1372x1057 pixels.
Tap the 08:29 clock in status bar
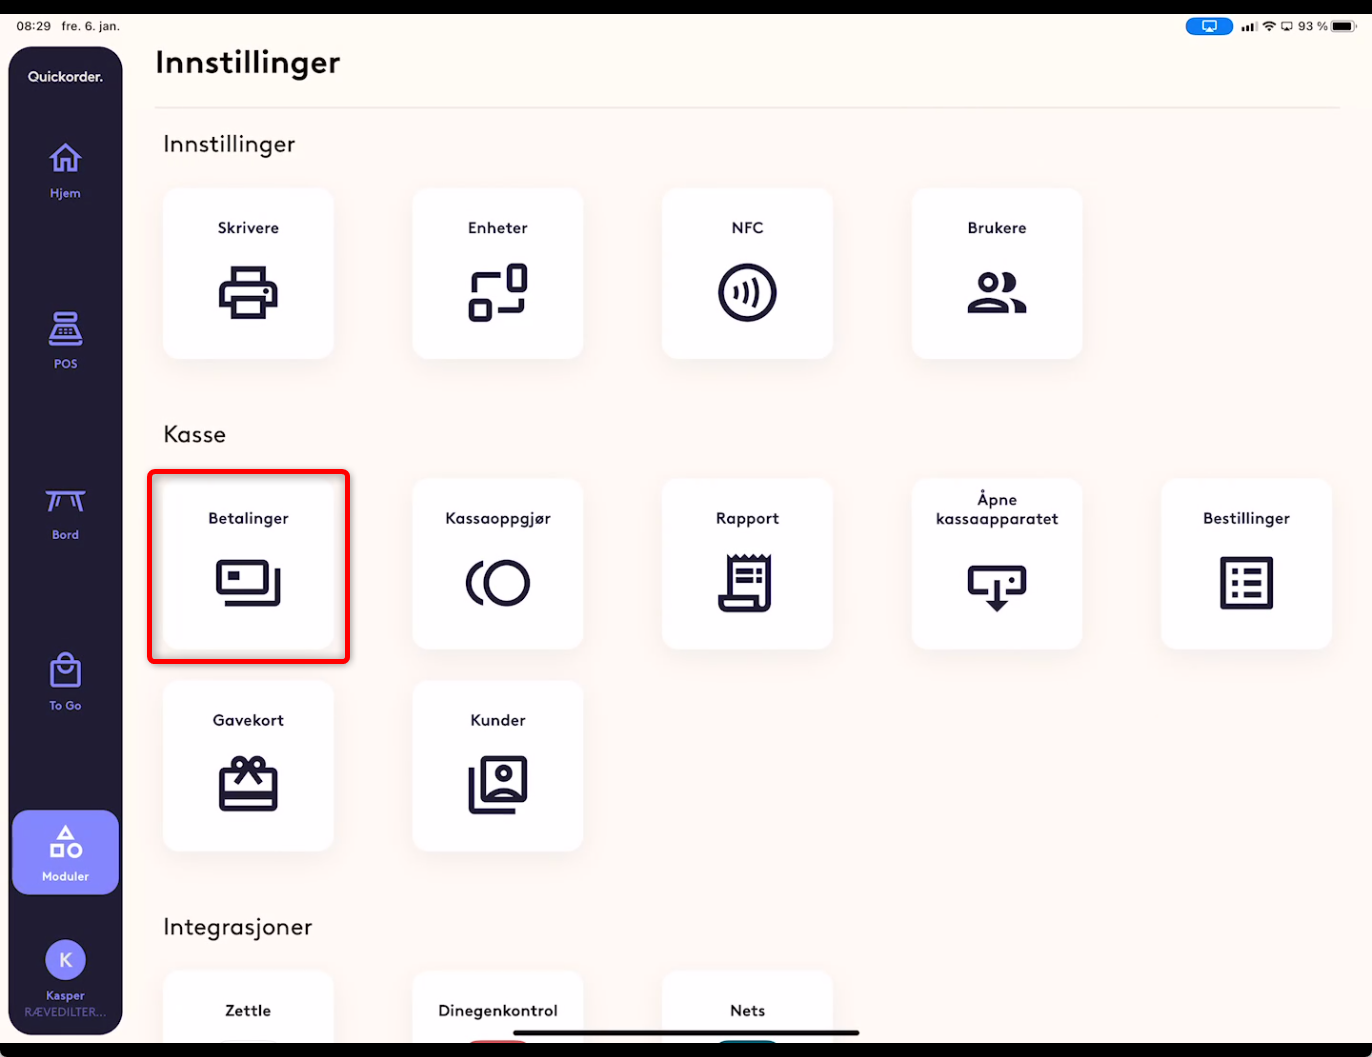(34, 26)
